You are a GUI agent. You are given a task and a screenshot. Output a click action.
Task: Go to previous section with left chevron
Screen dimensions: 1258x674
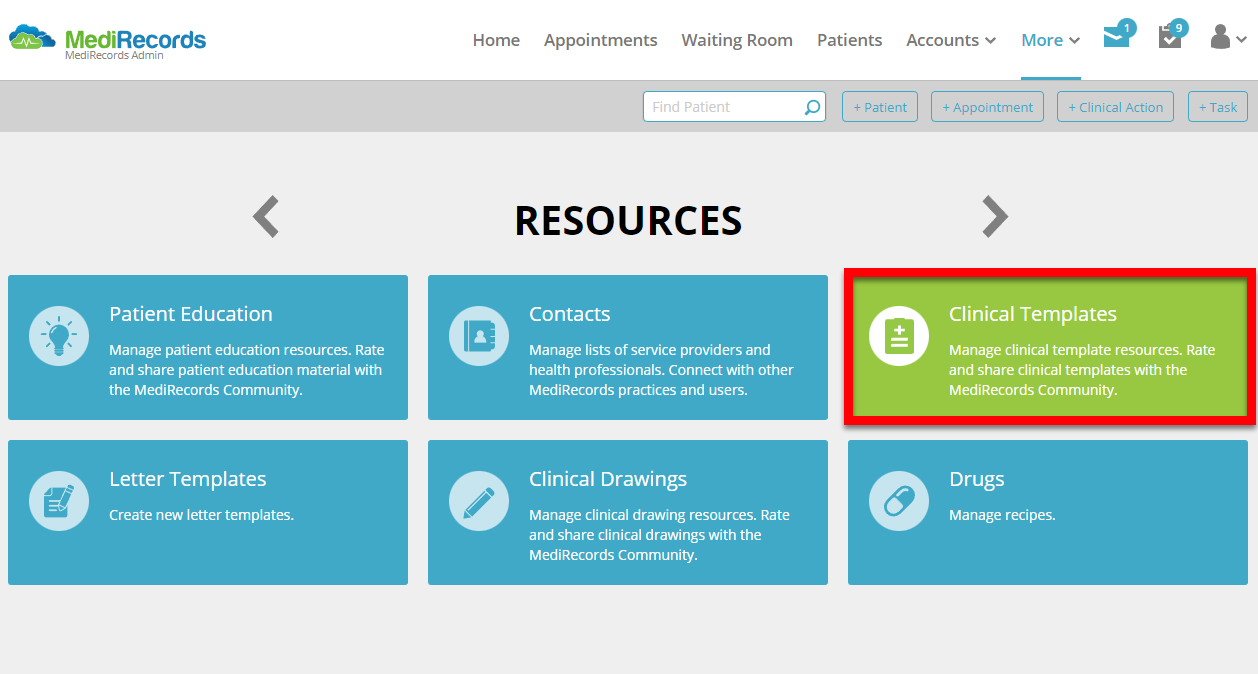click(266, 216)
